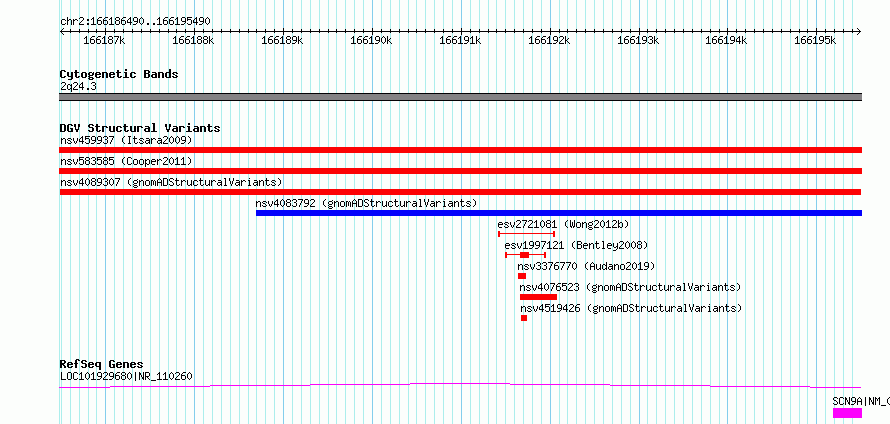Click the blue nsv4083792 variant bar

click(x=559, y=213)
